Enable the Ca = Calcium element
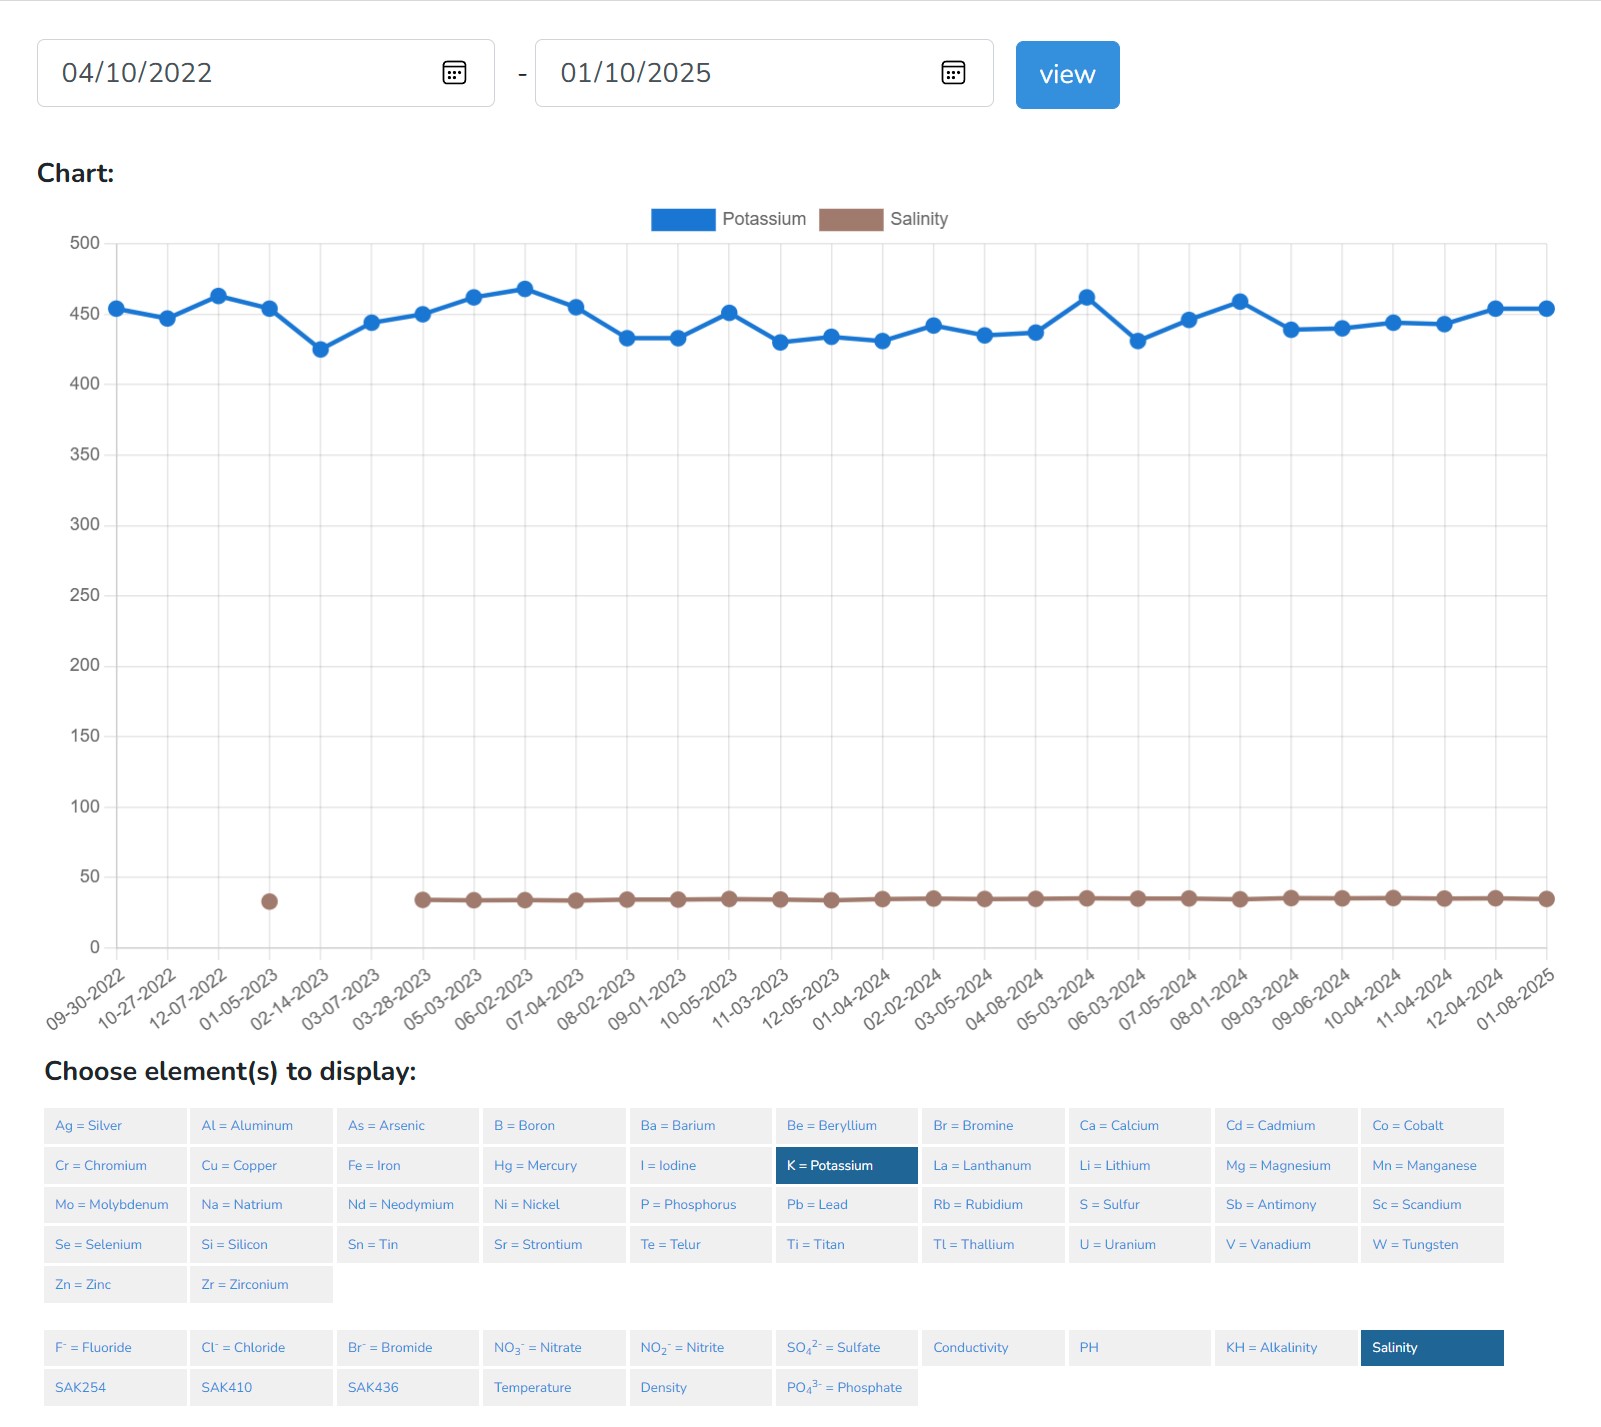 (1139, 1126)
